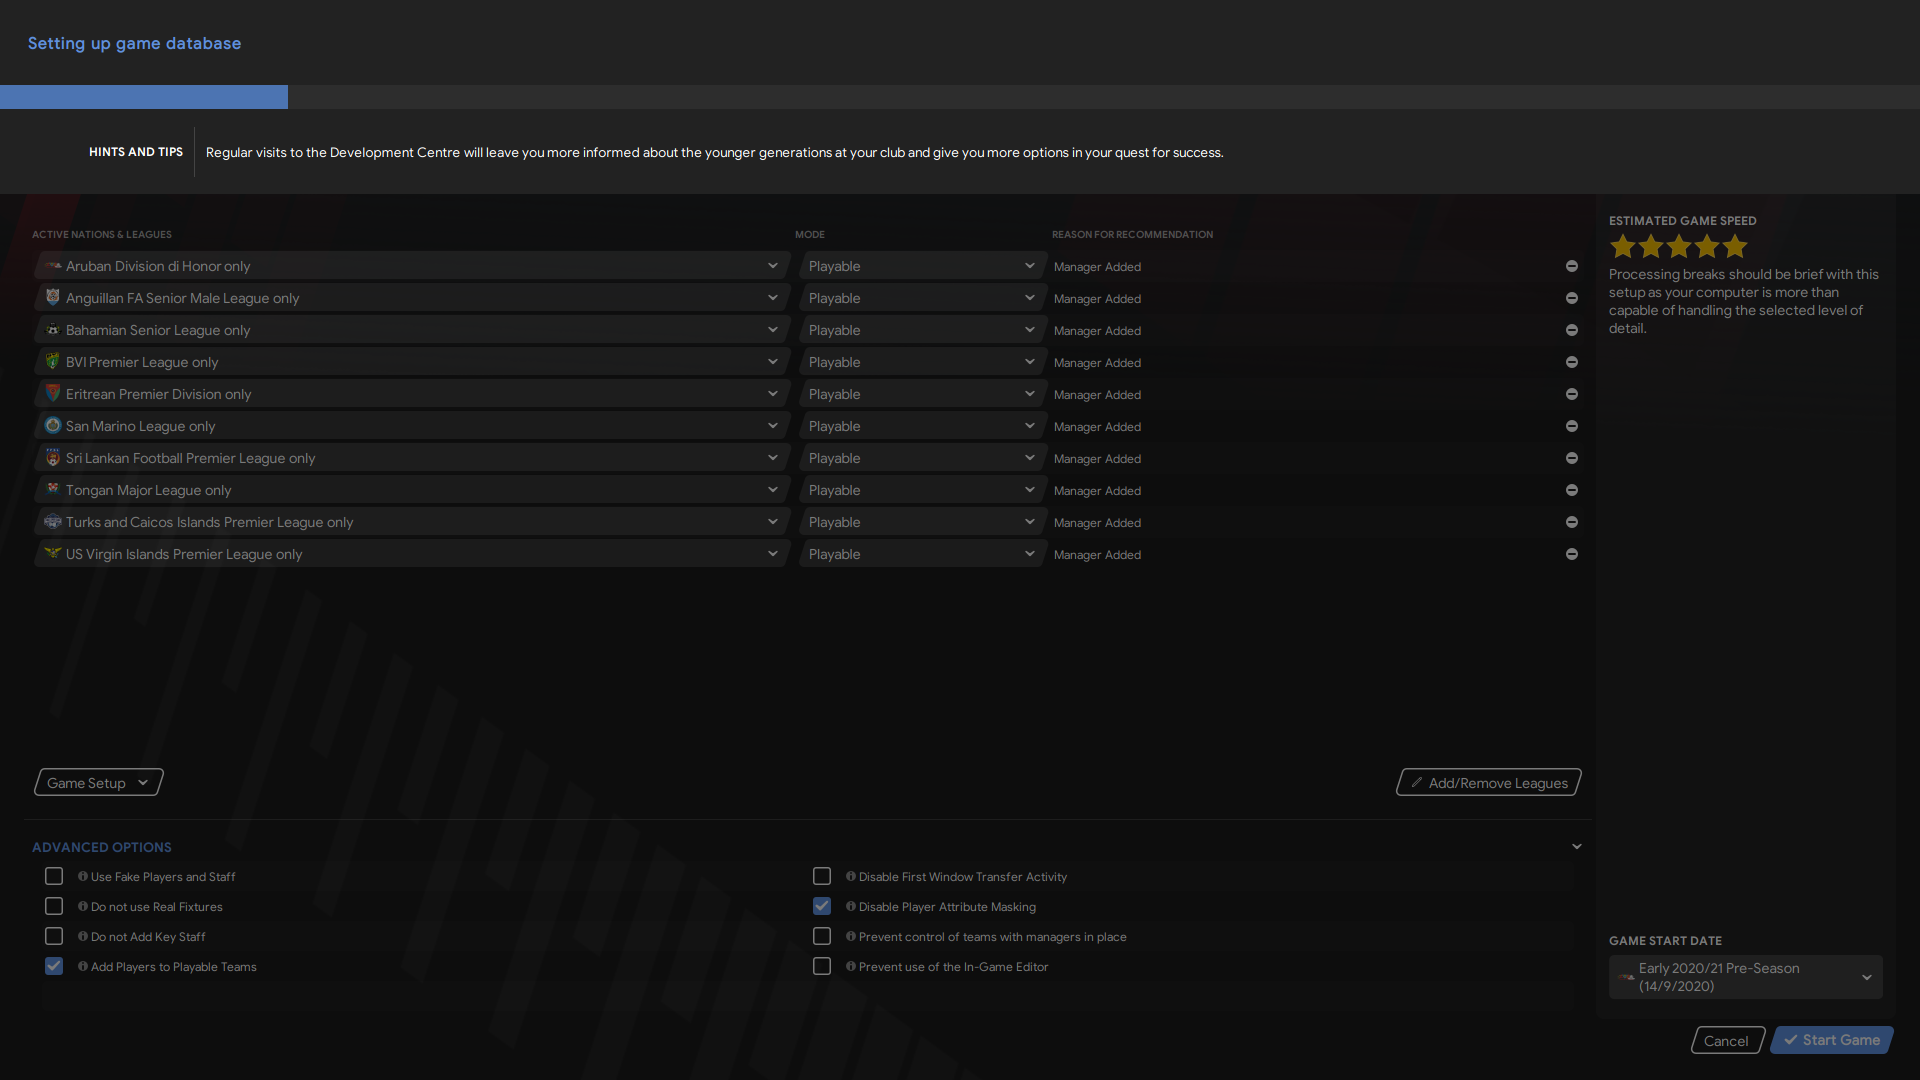The height and width of the screenshot is (1080, 1920).
Task: Click the San Marino league badge icon
Action: 53,425
